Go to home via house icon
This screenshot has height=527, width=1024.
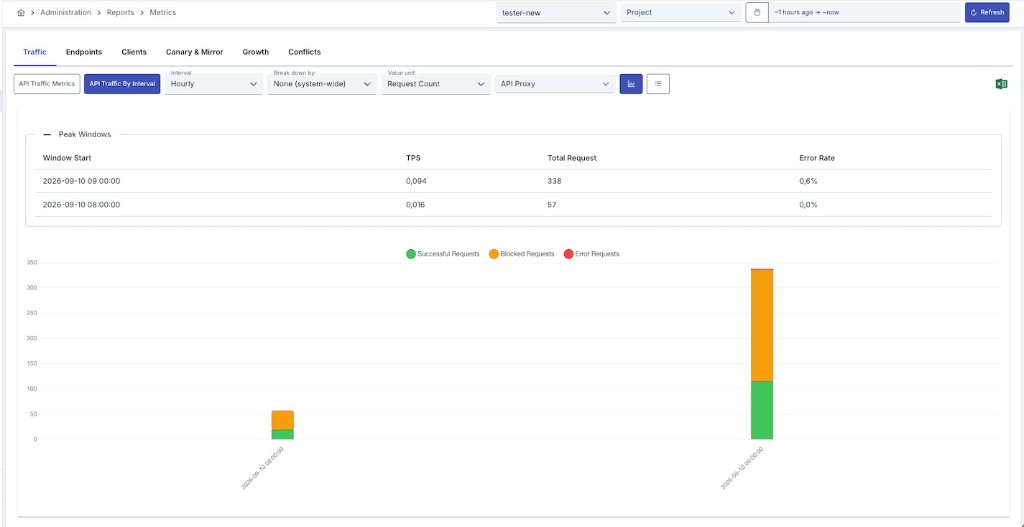[x=21, y=12]
